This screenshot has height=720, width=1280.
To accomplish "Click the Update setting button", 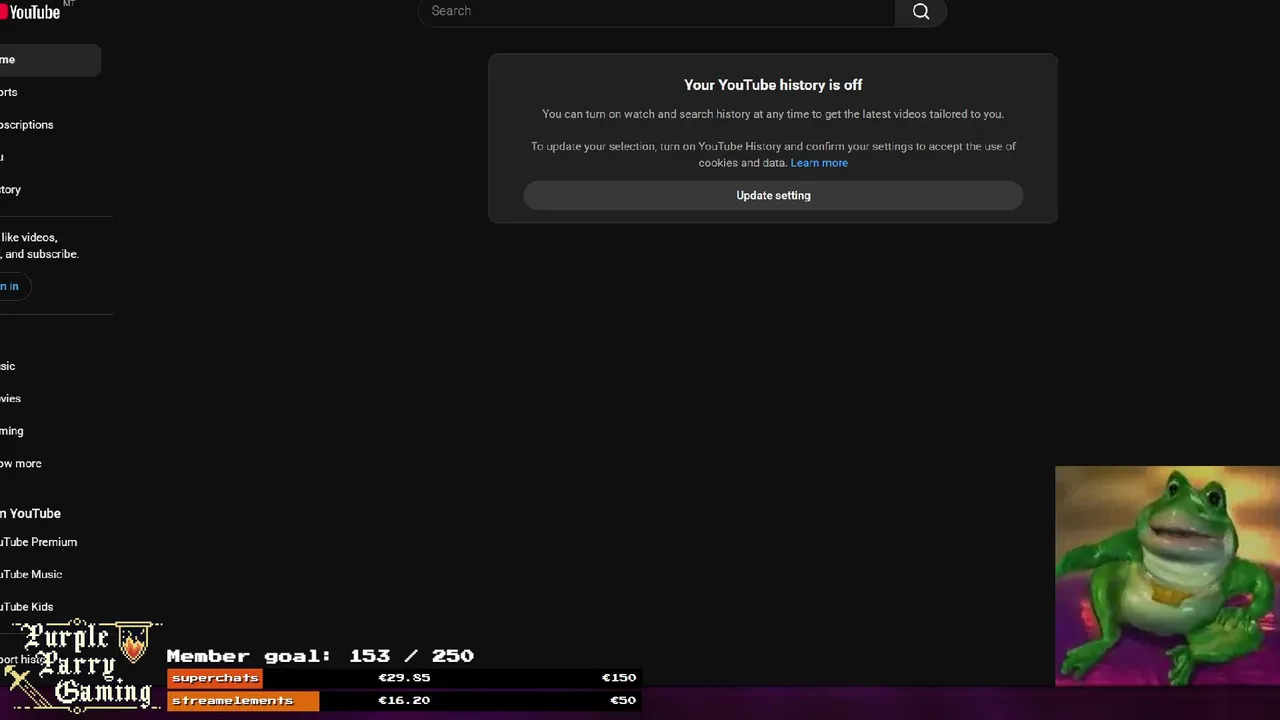I will coord(773,195).
